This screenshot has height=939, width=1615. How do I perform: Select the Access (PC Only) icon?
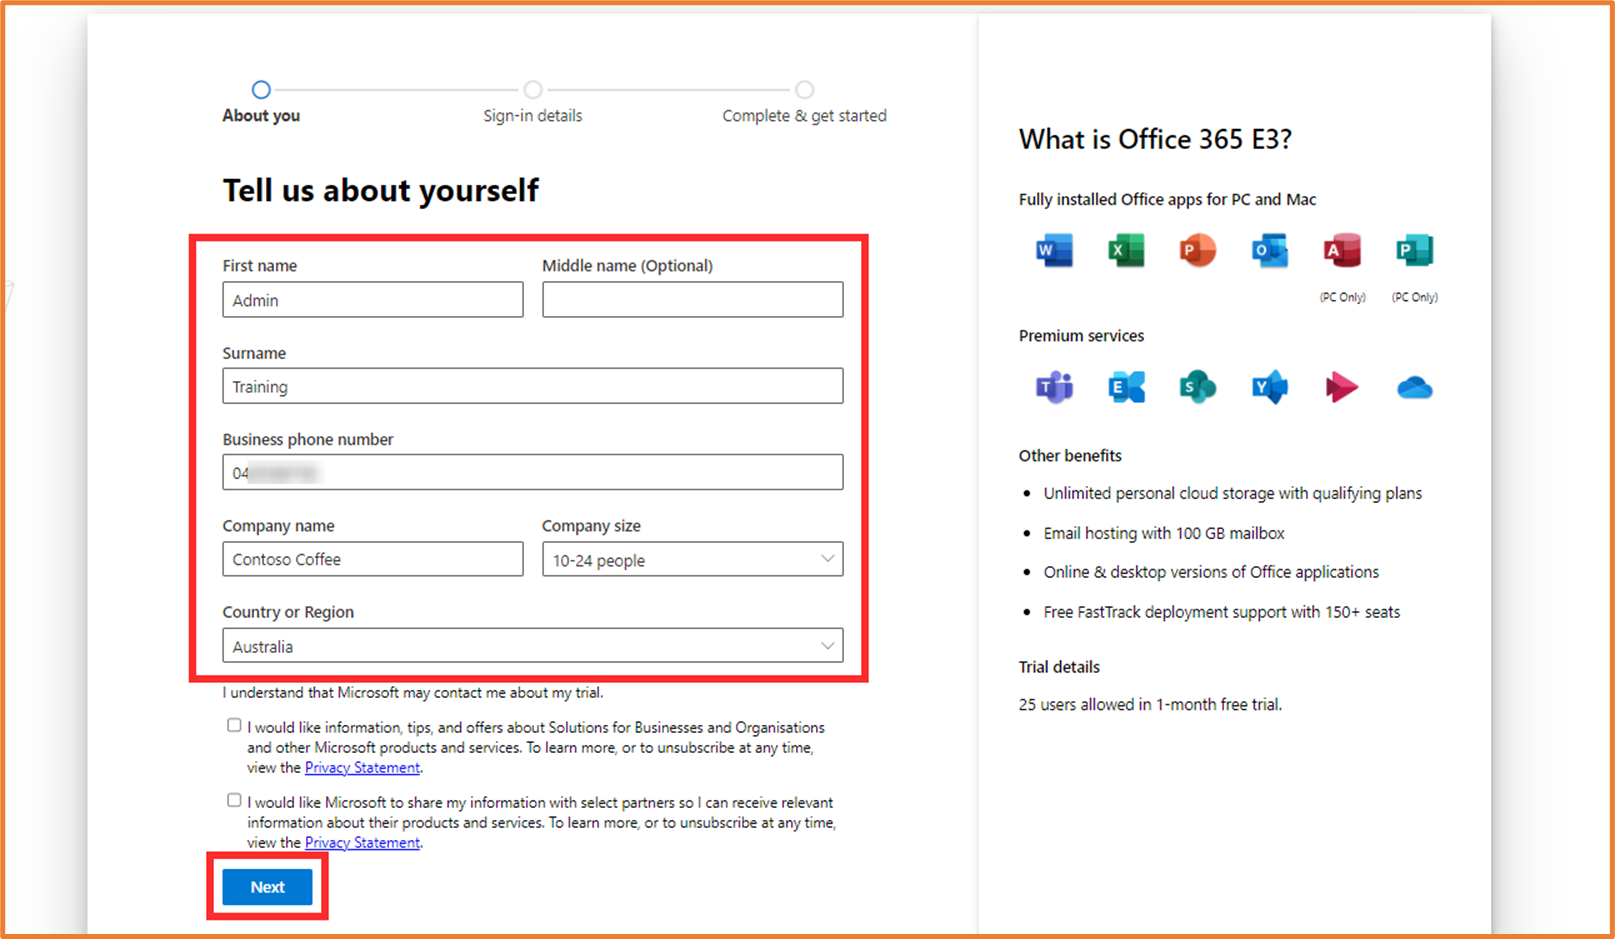click(1341, 250)
